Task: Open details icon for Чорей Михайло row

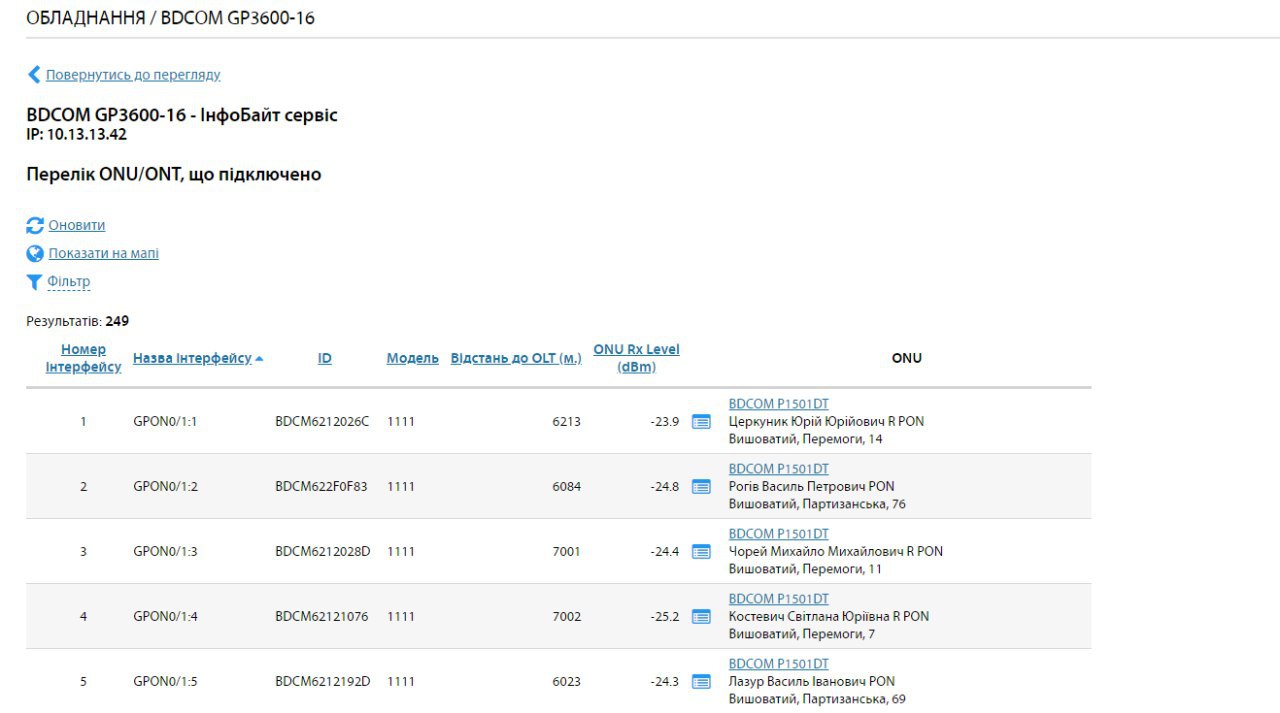Action: point(701,552)
